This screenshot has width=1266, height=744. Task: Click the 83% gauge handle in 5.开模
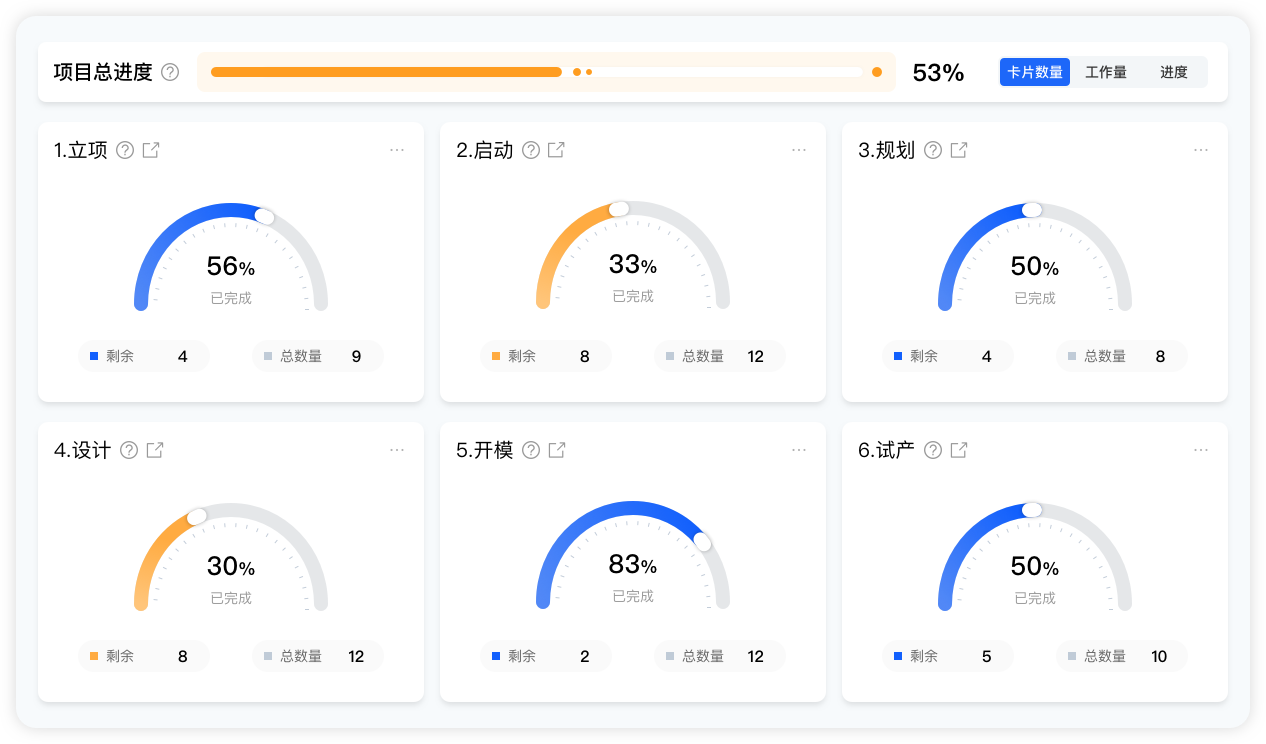point(702,541)
